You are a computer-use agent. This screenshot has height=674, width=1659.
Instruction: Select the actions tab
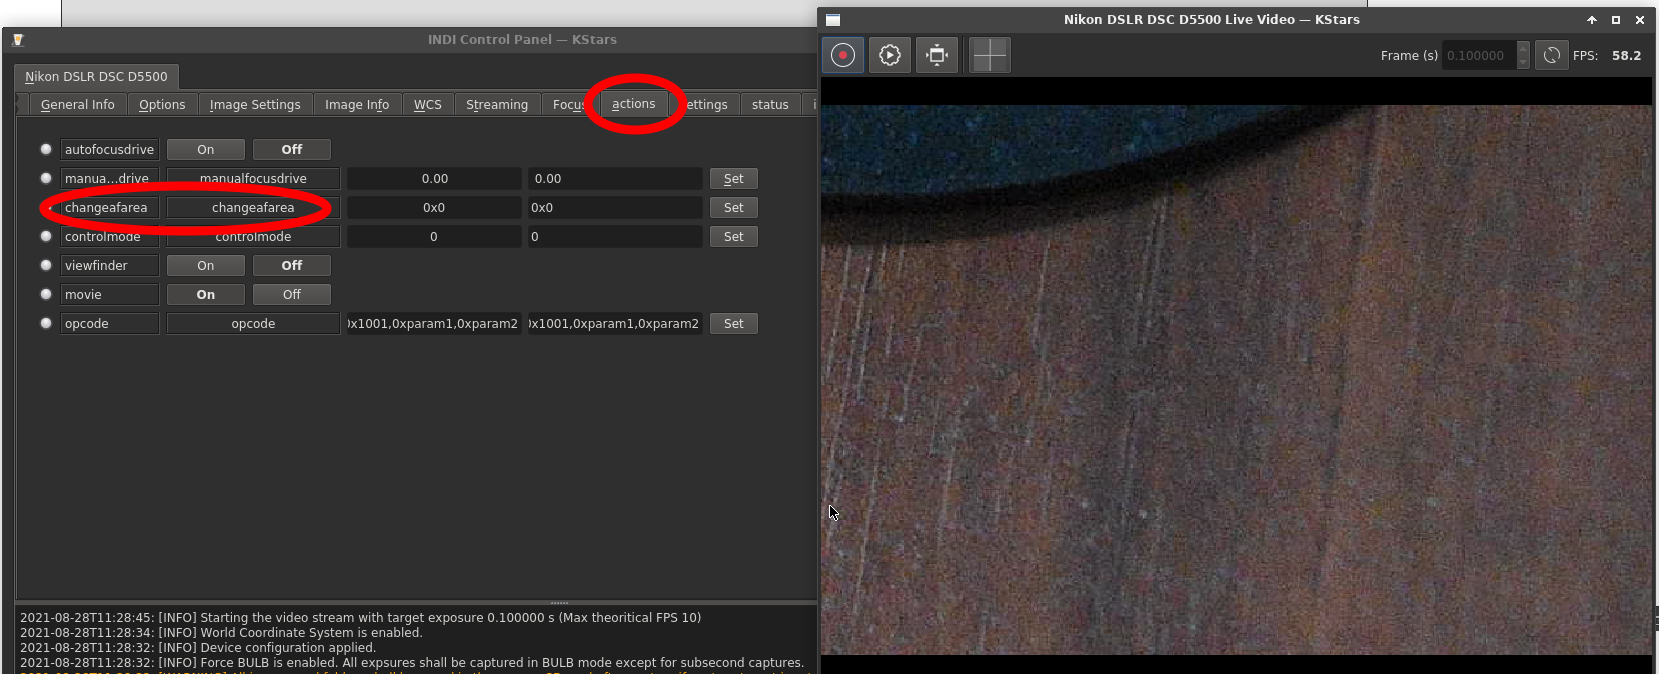point(634,104)
